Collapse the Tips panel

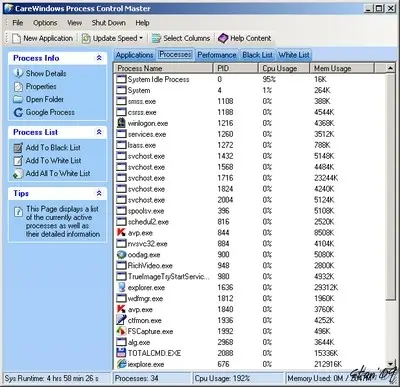point(99,193)
